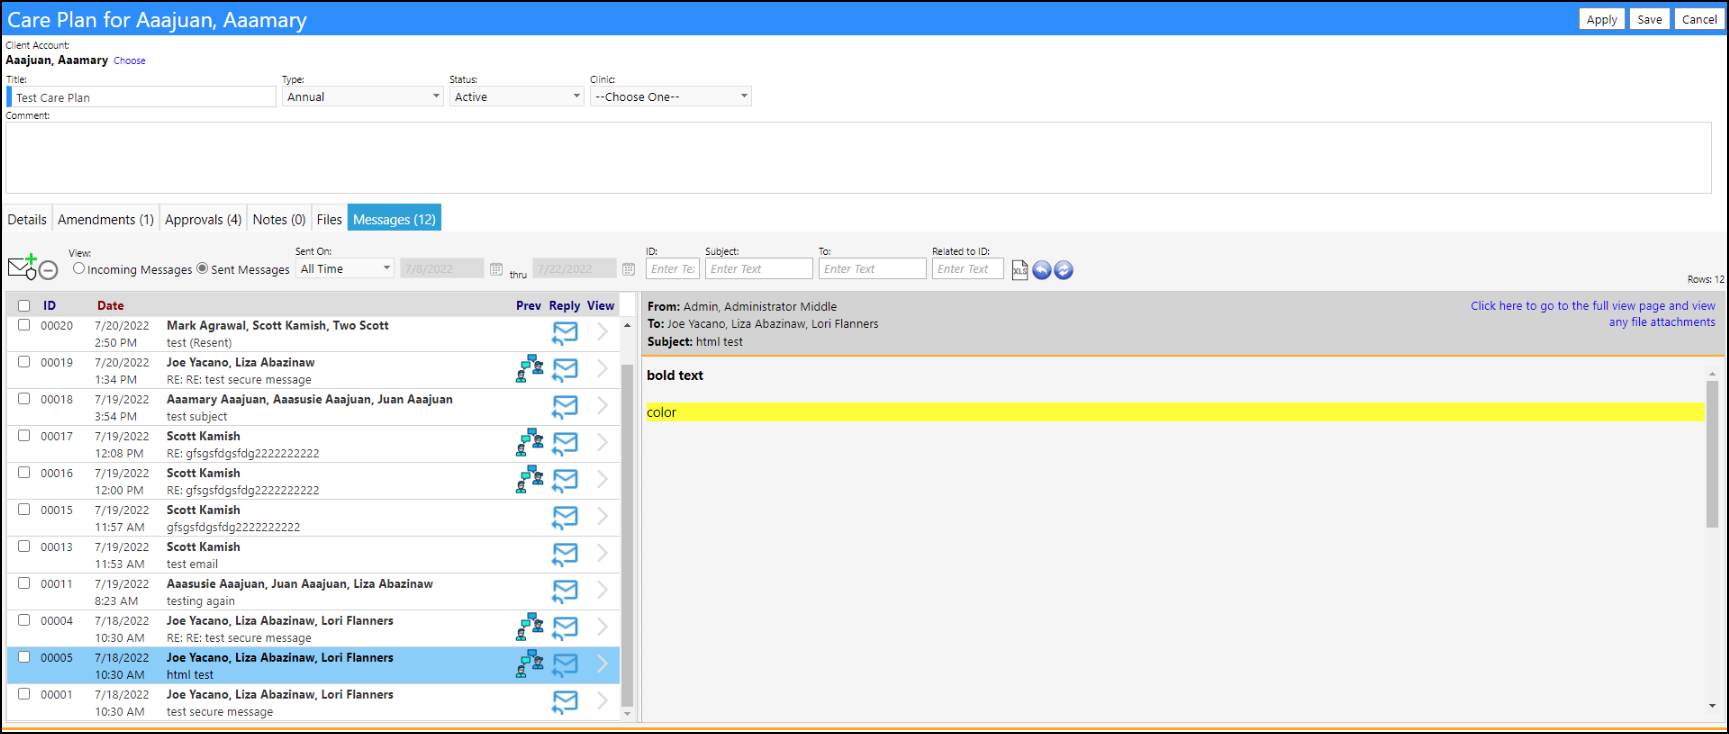View previous conversation for message 00005
The image size is (1729, 734).
tap(530, 664)
